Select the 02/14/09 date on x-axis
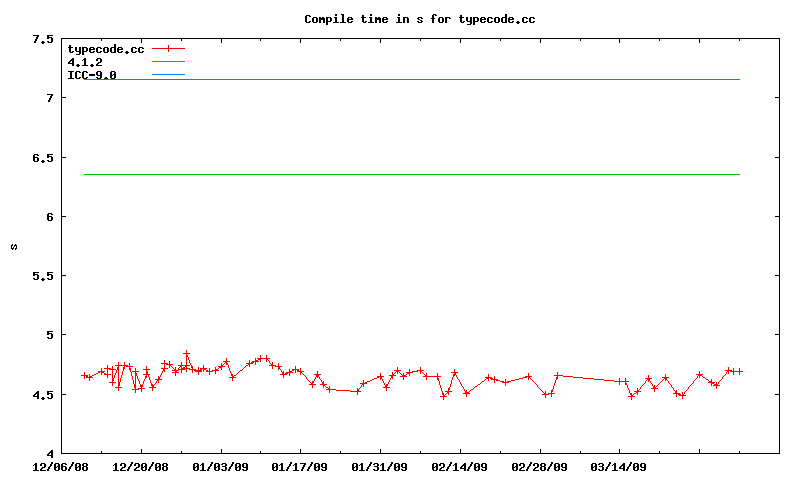The width and height of the screenshot is (800, 480). [459, 466]
